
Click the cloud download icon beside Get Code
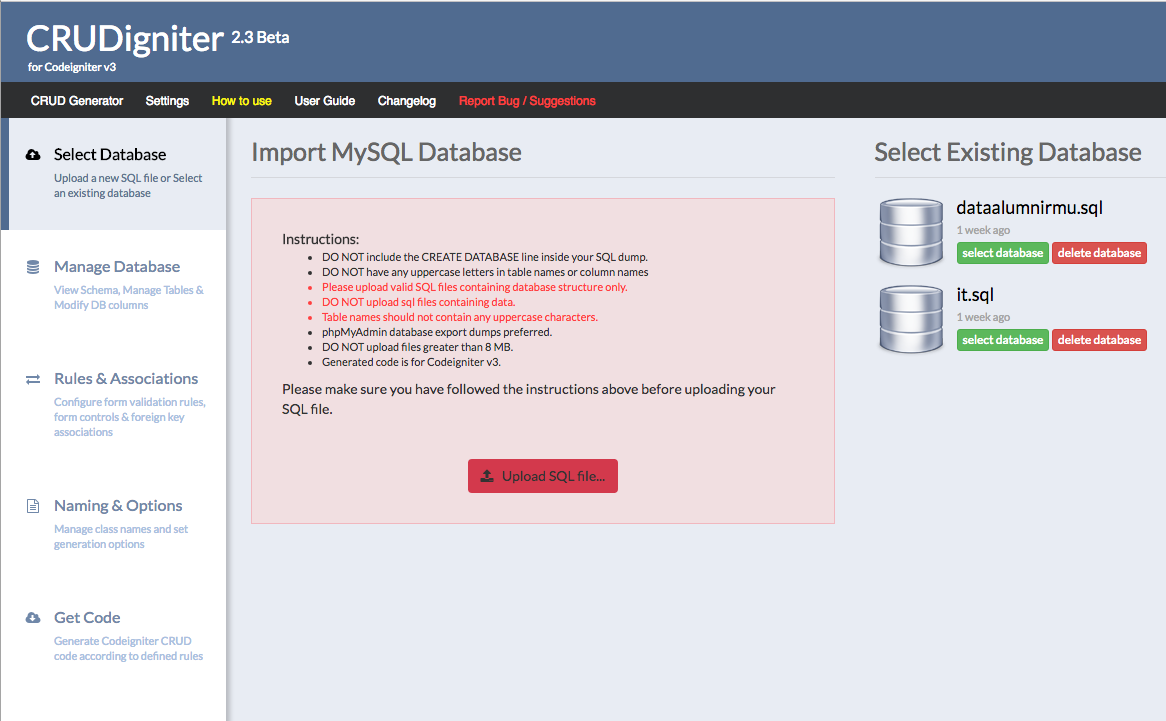tap(33, 618)
